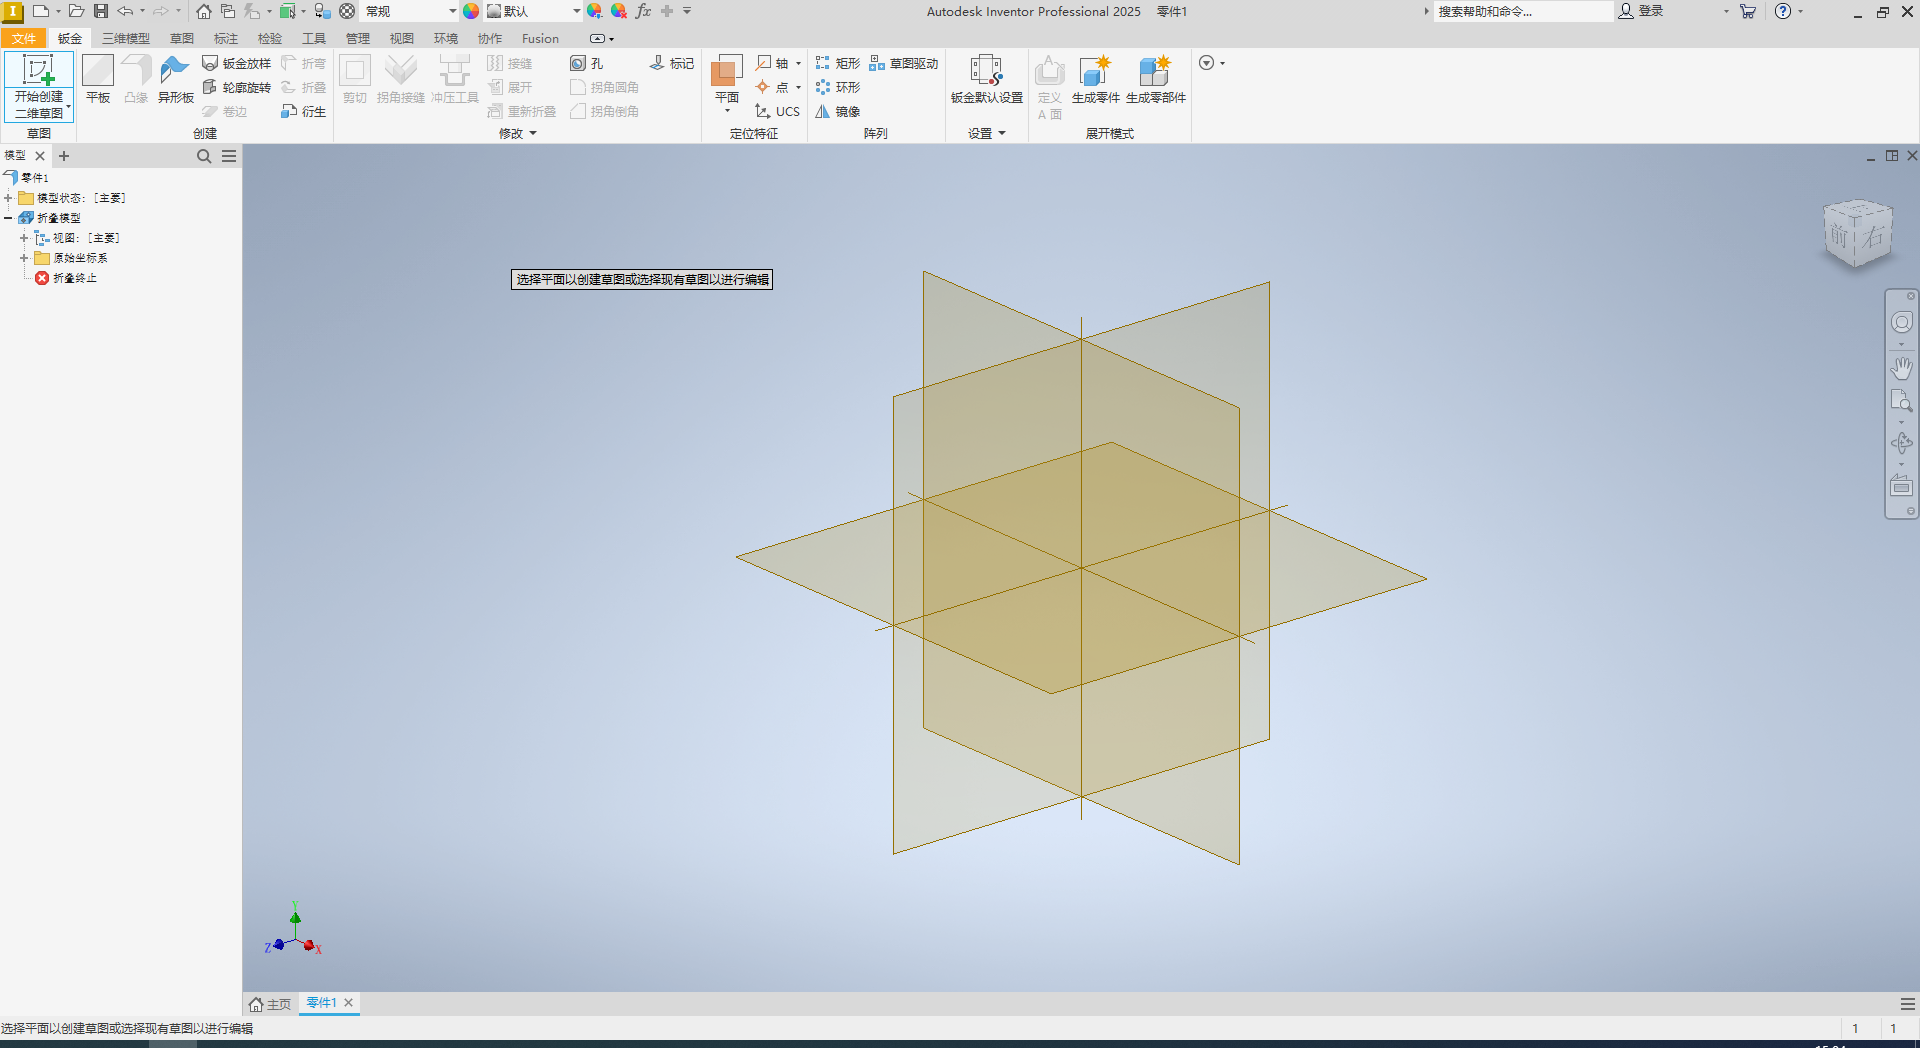Activate the 镜像 (Mirror) pattern tool
The image size is (1920, 1048).
click(838, 111)
